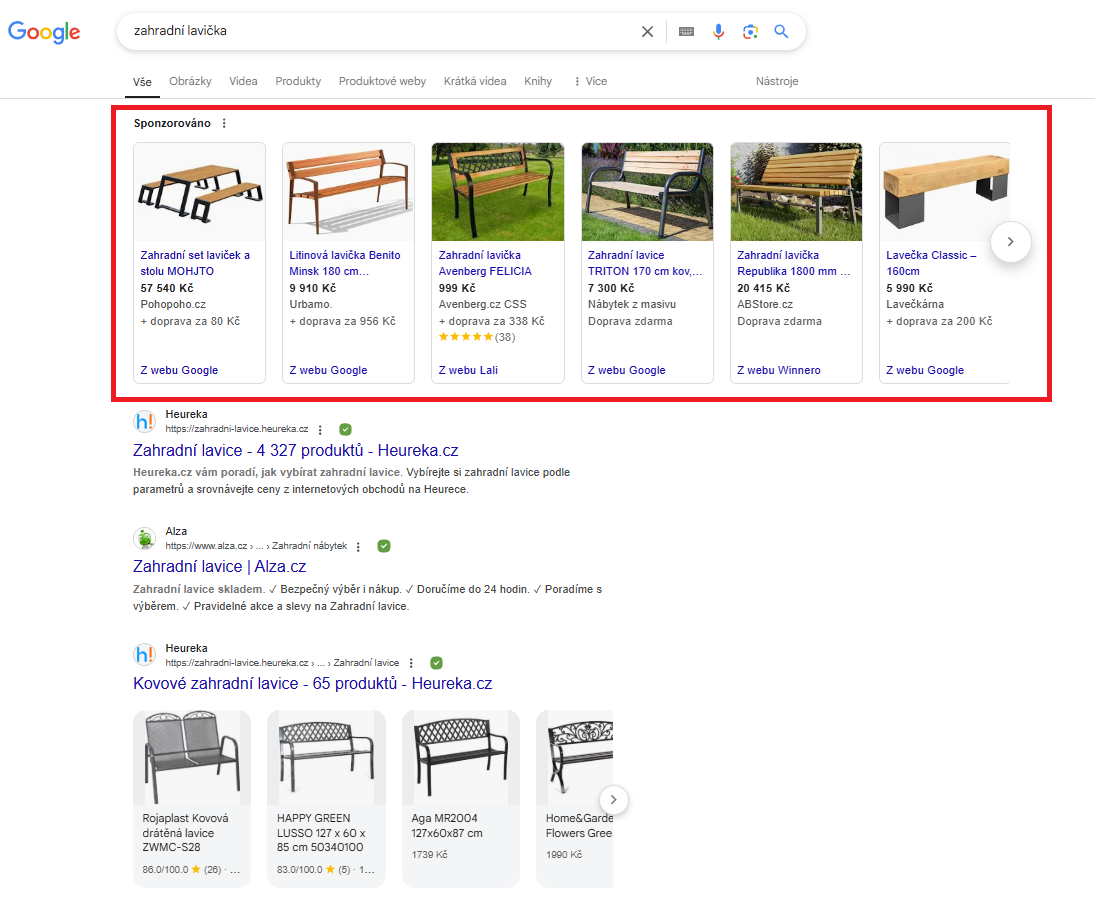Open three-dot menu beside alza.cz URL

pyautogui.click(x=358, y=546)
